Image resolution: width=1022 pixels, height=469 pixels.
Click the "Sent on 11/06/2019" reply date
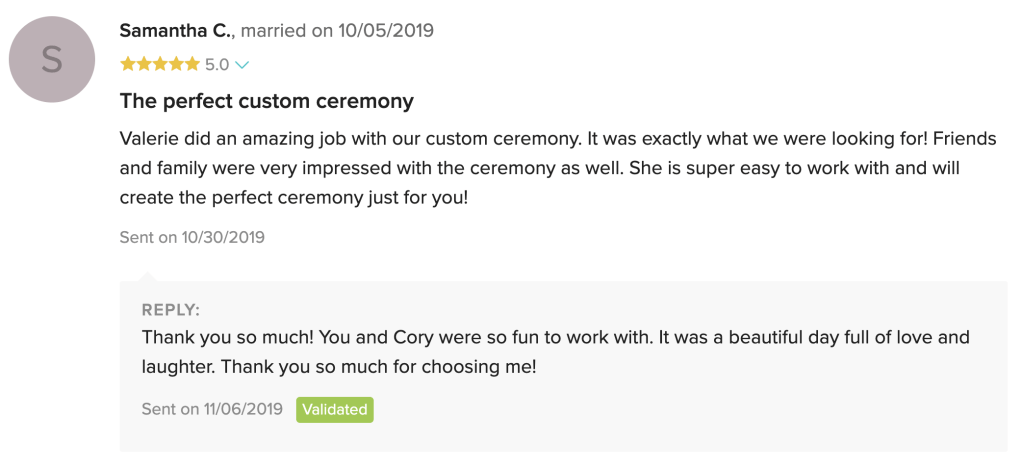click(212, 409)
